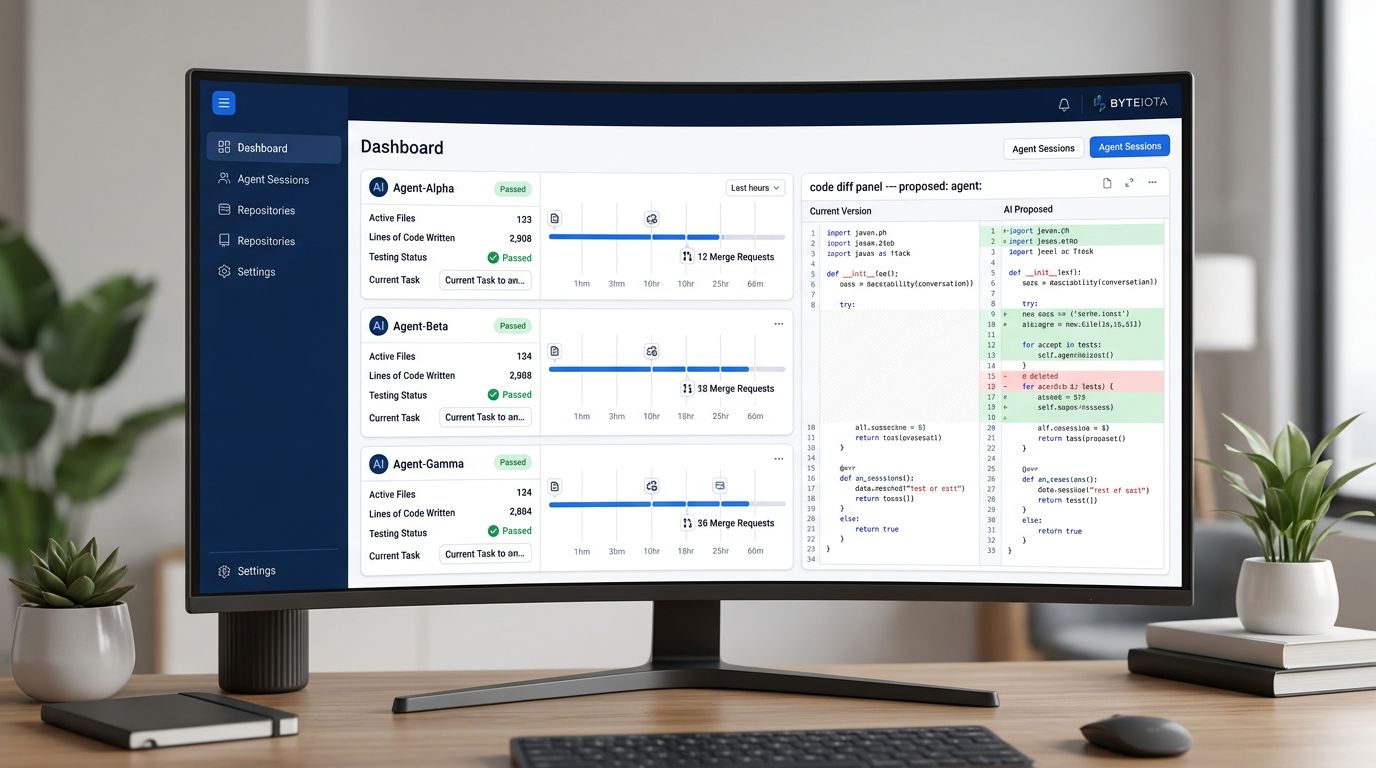Click the Agent-Gamma AI avatar
Screen dimensions: 1376x768
pyautogui.click(x=378, y=464)
